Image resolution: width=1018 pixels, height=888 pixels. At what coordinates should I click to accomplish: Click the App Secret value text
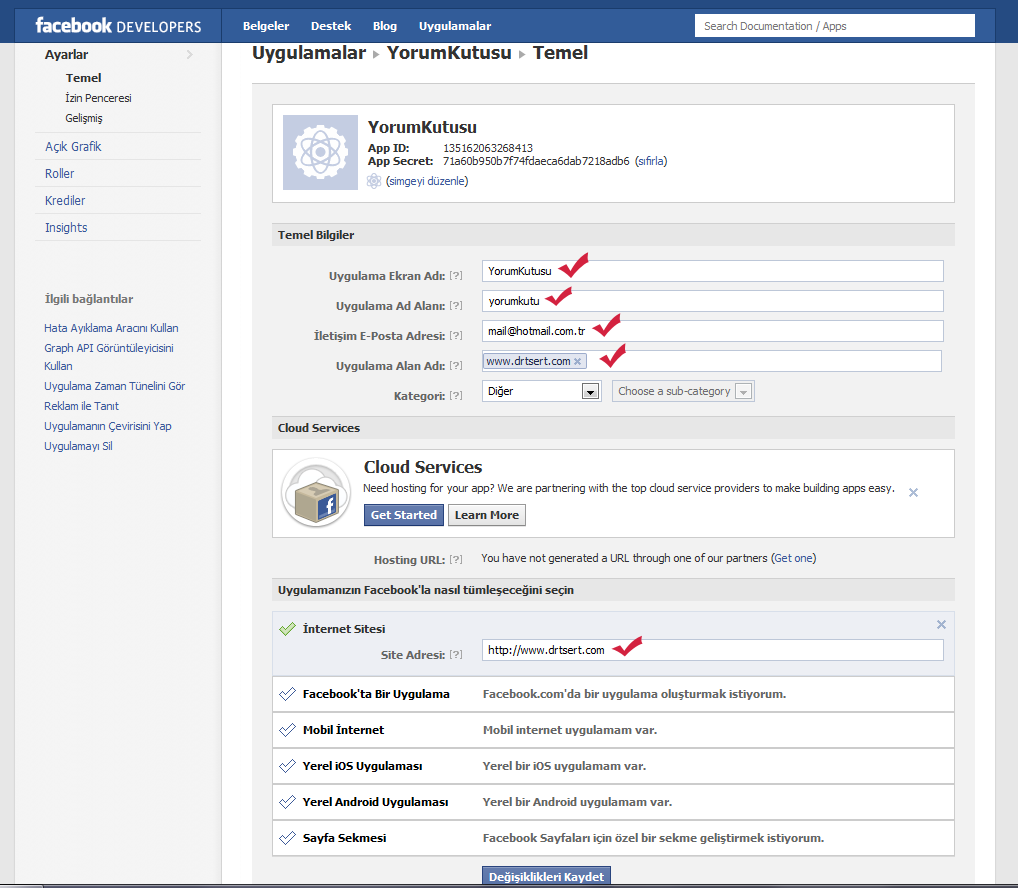(x=536, y=161)
